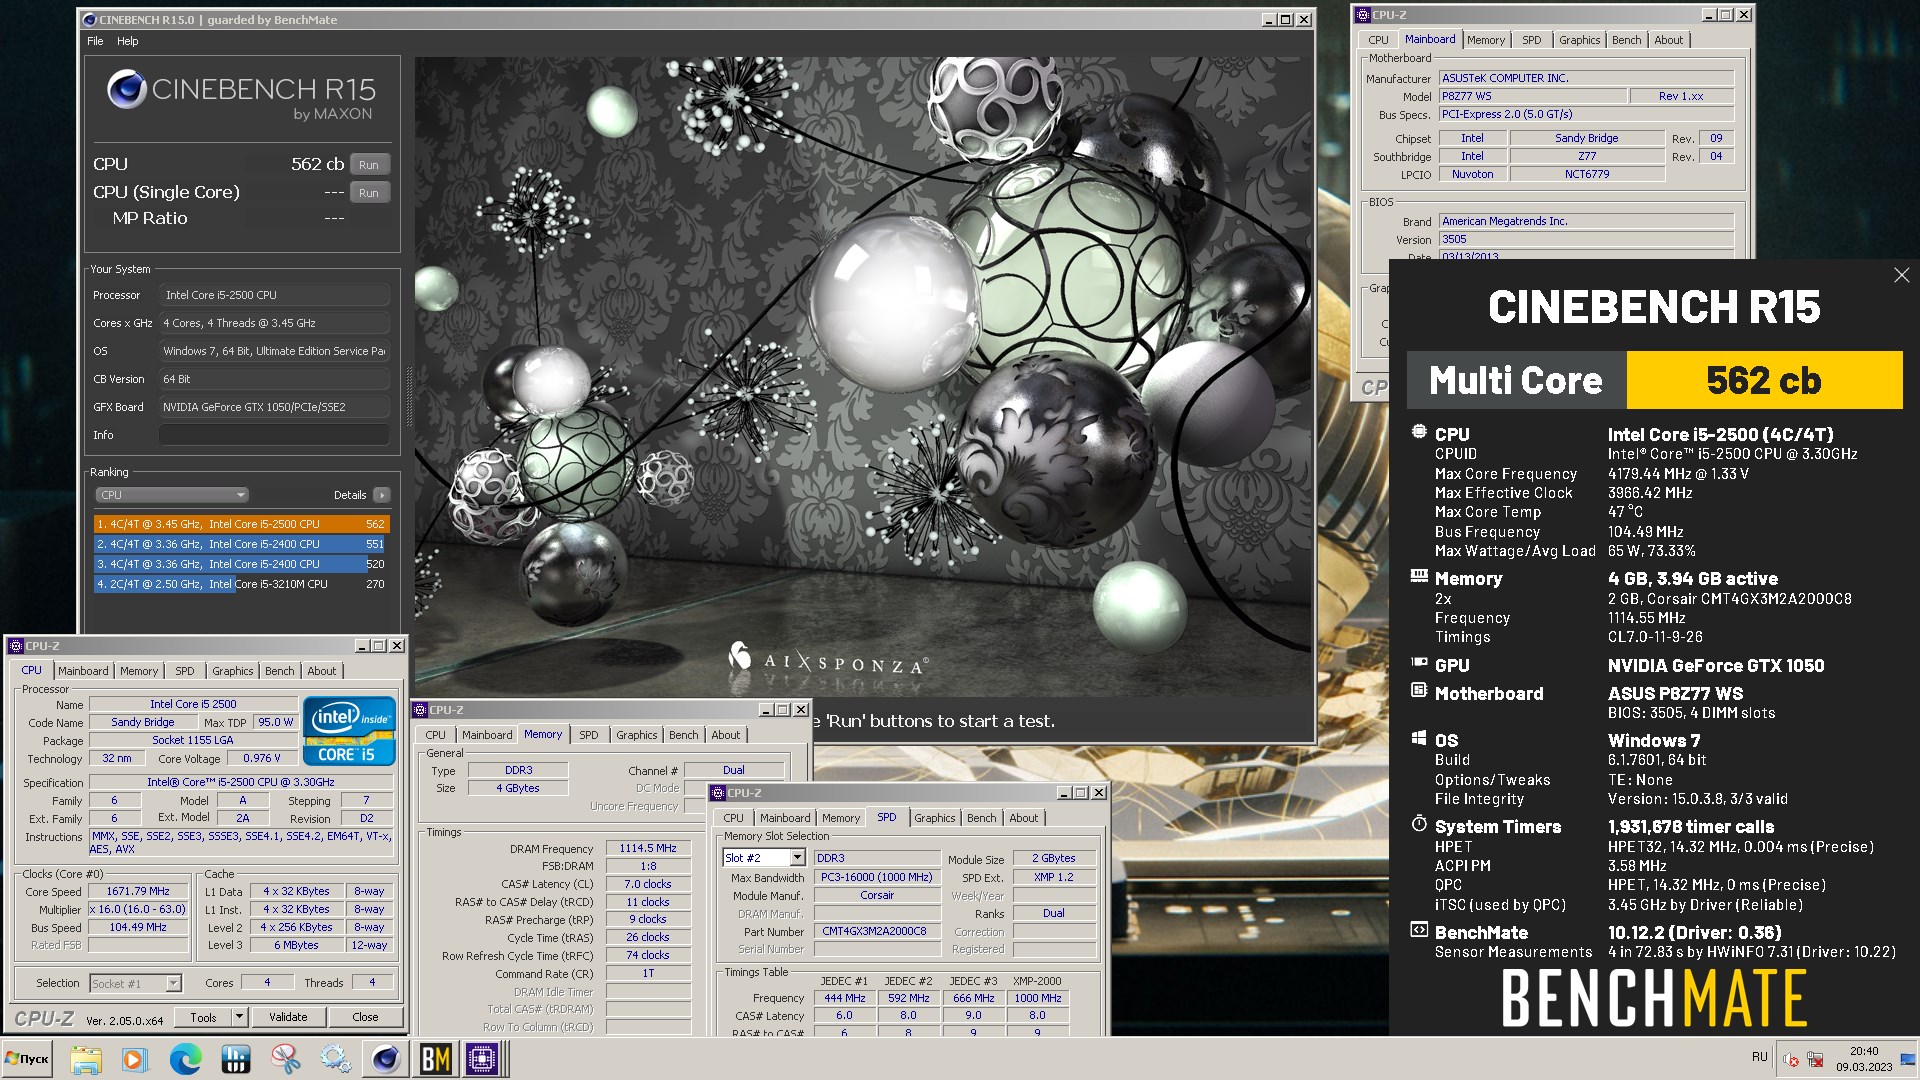Click the System Timers stopwatch icon
Screen dimensions: 1920x1080
click(x=1419, y=824)
